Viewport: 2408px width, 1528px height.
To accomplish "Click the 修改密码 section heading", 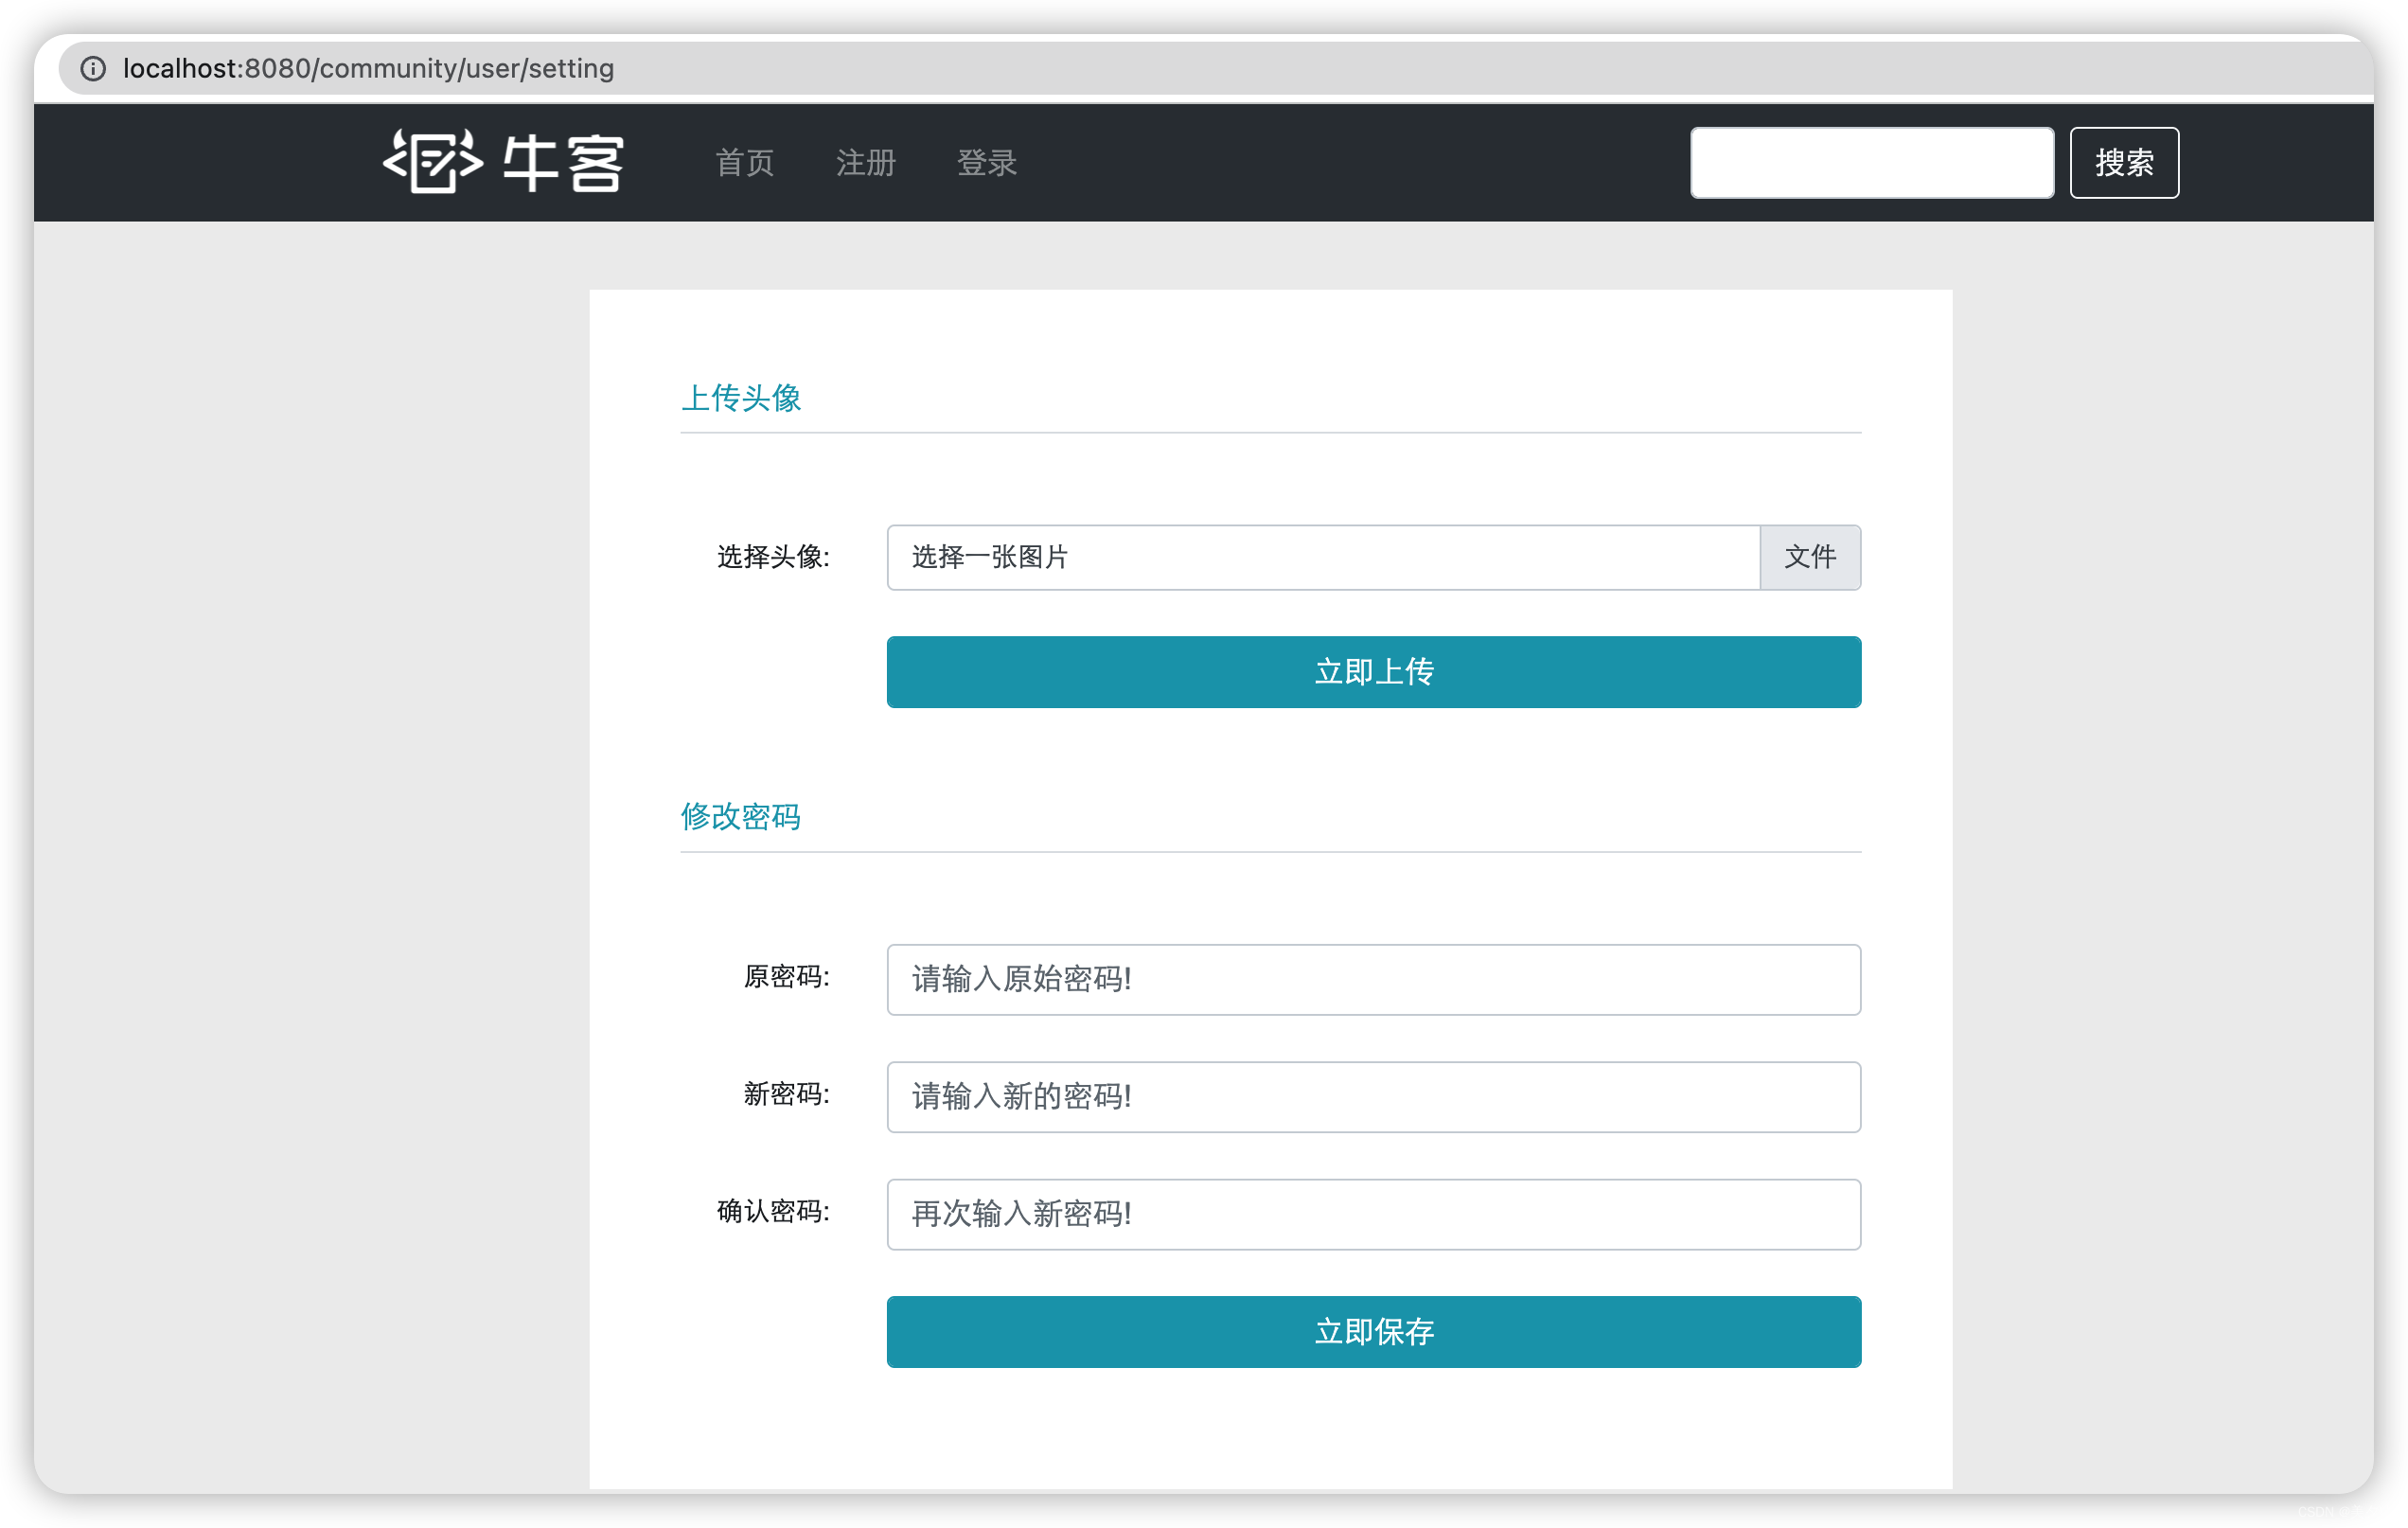I will coord(741,817).
